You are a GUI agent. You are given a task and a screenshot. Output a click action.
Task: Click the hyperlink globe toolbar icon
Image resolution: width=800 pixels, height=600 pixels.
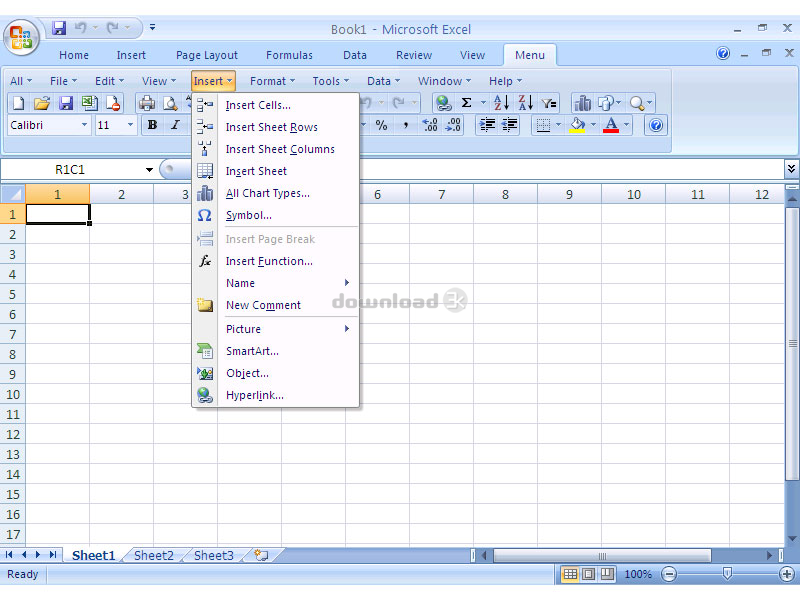coord(443,104)
